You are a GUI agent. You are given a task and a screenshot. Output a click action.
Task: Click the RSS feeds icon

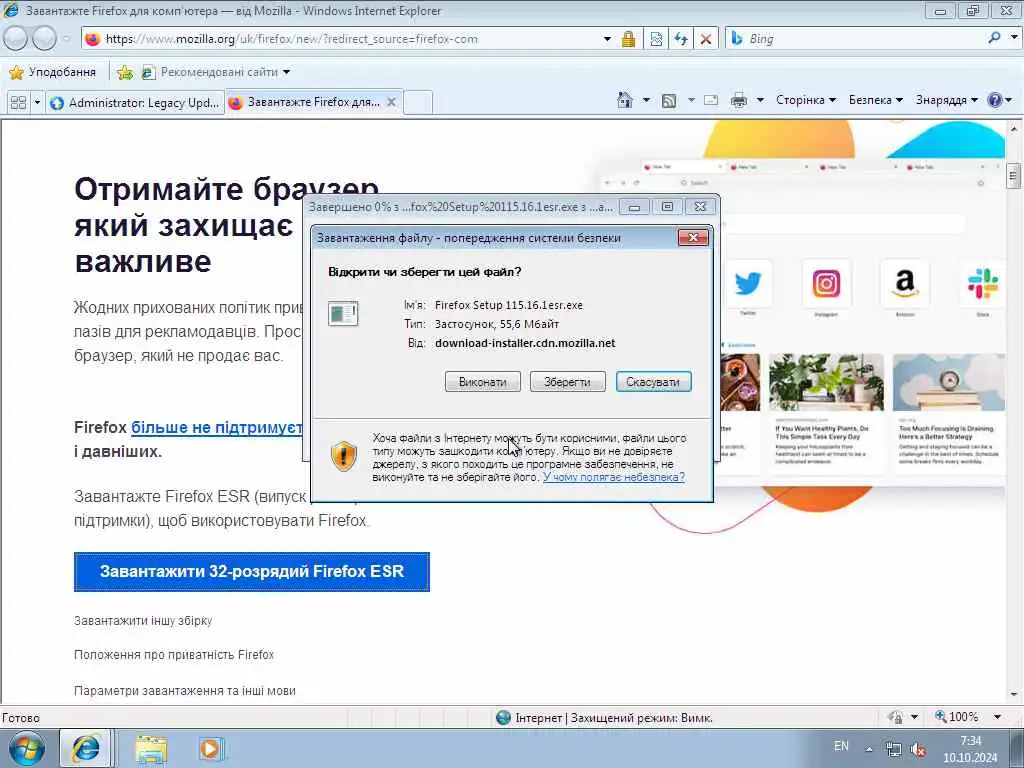[669, 101]
